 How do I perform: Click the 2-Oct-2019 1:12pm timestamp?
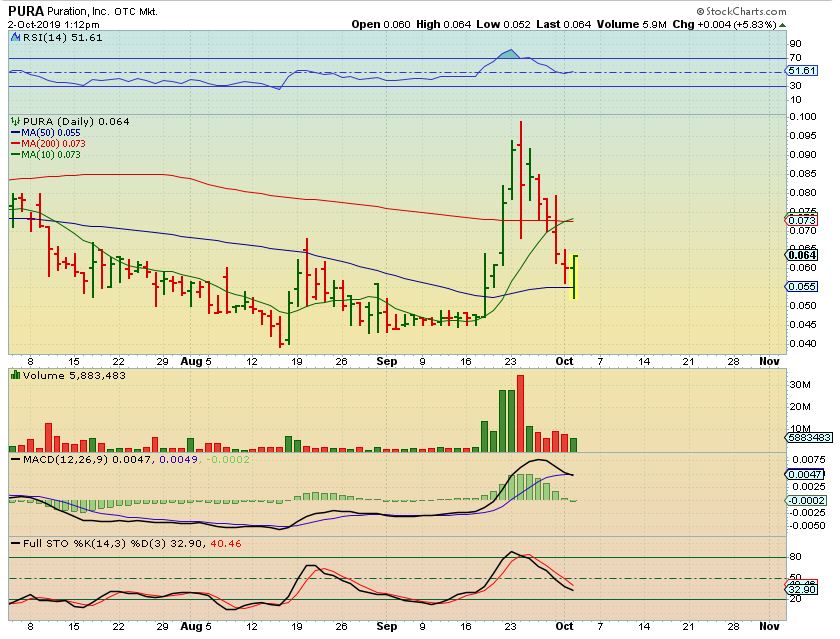point(54,25)
